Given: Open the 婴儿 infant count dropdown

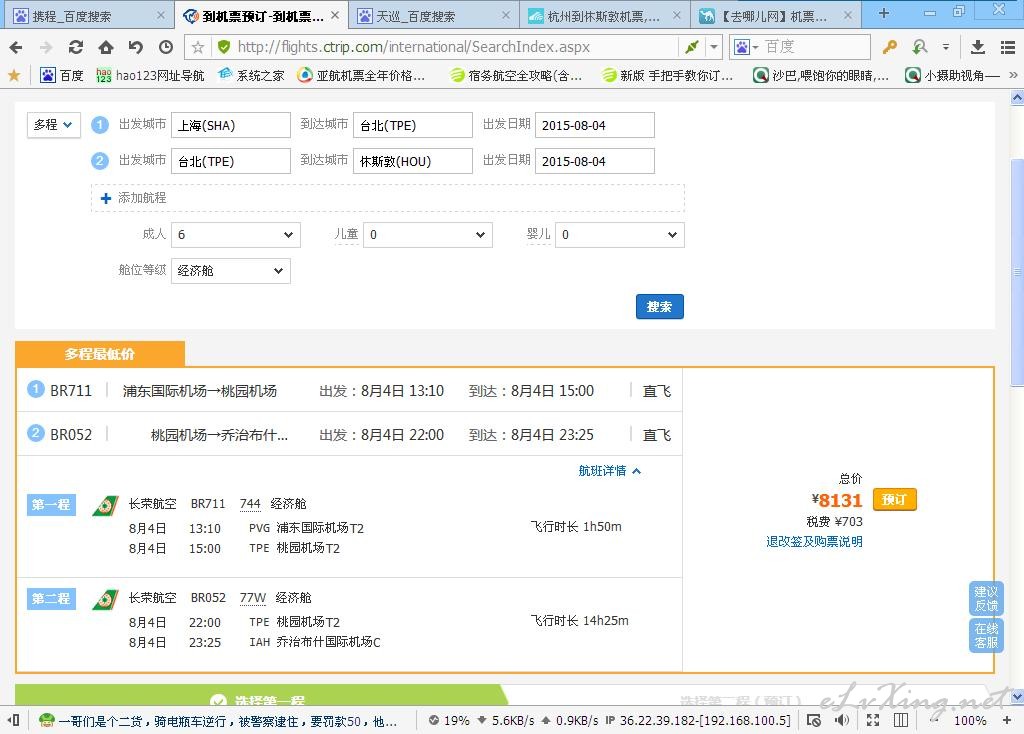Looking at the screenshot, I should click(x=620, y=234).
